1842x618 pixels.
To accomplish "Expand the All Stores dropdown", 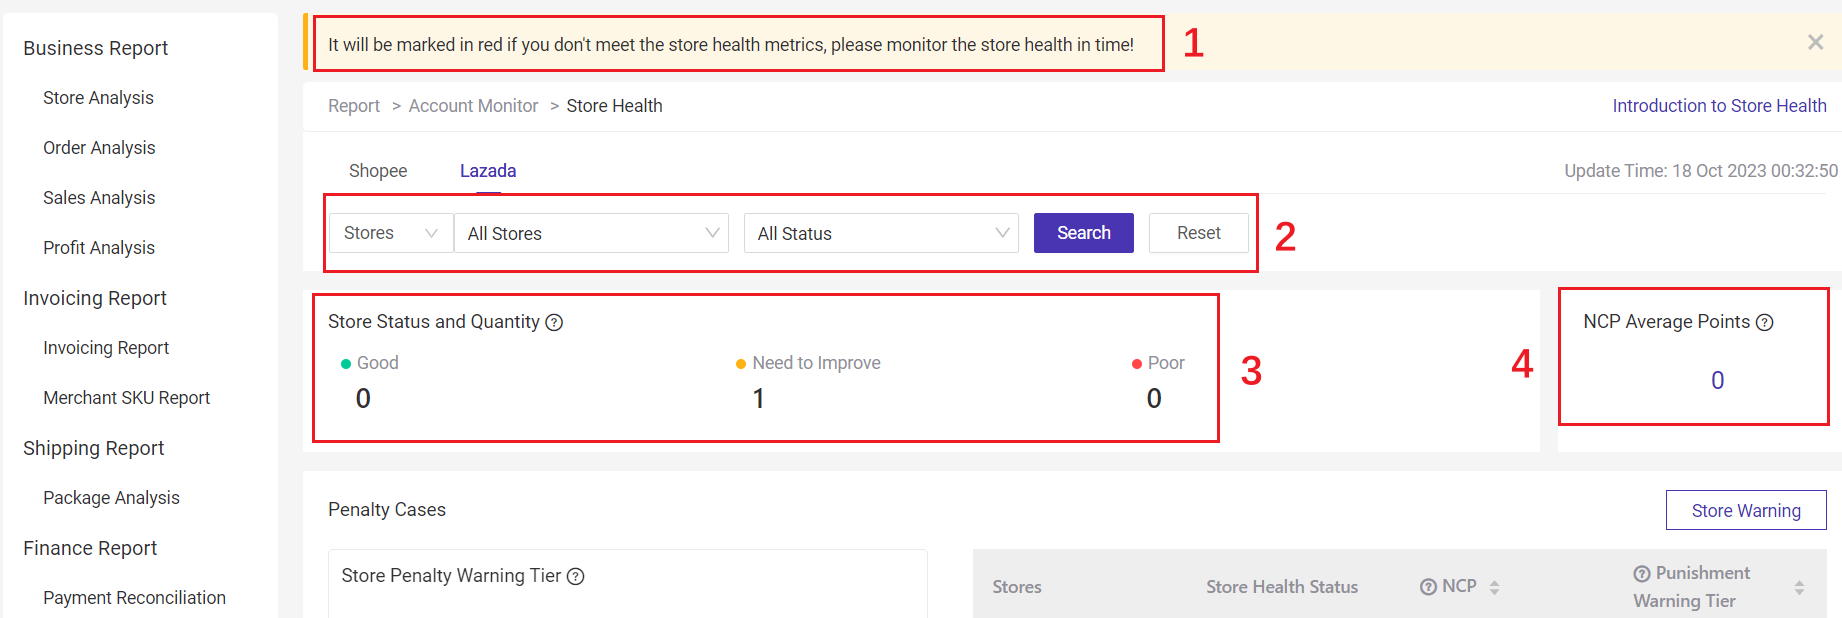I will click(x=591, y=233).
